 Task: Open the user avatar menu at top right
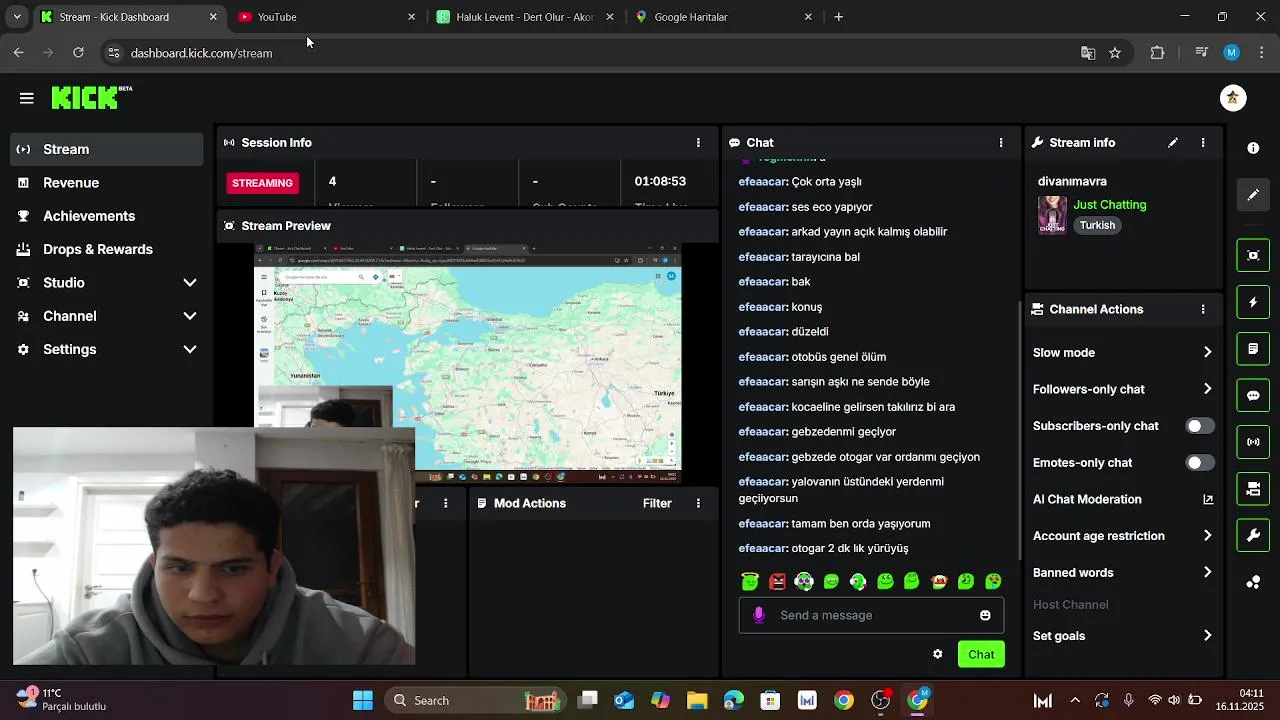point(1233,98)
